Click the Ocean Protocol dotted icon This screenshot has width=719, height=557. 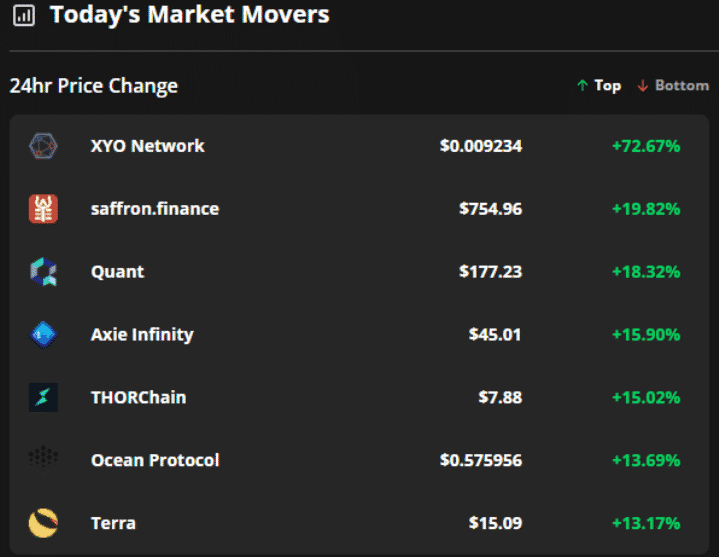pos(43,460)
